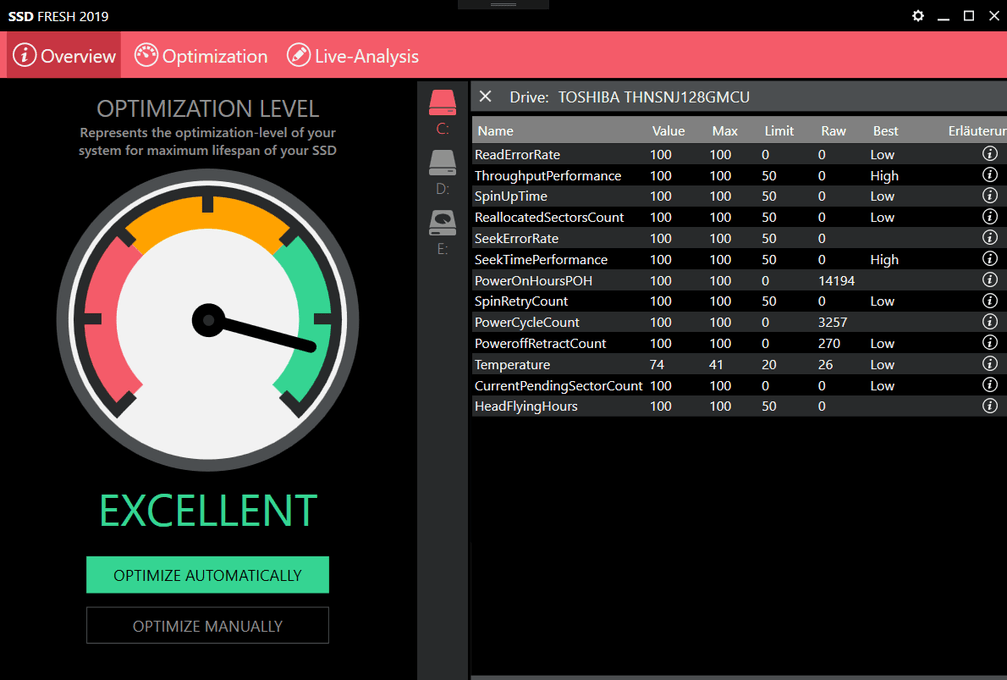Select the ReadErrorRate attribute name
This screenshot has height=680, width=1007.
point(517,155)
